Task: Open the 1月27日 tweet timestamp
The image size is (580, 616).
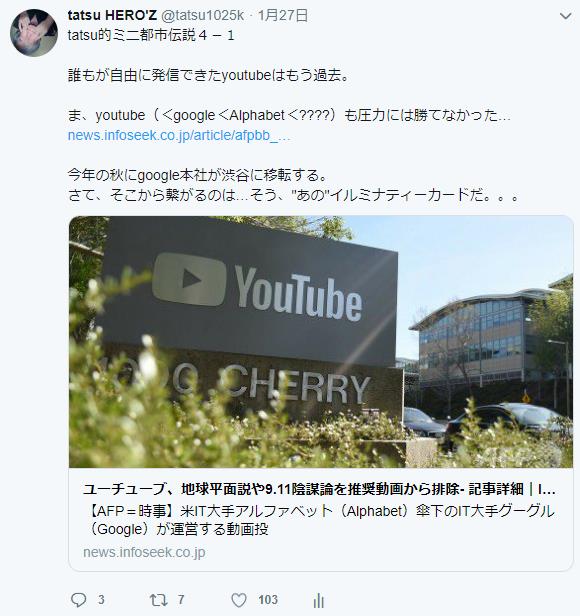Action: [283, 15]
